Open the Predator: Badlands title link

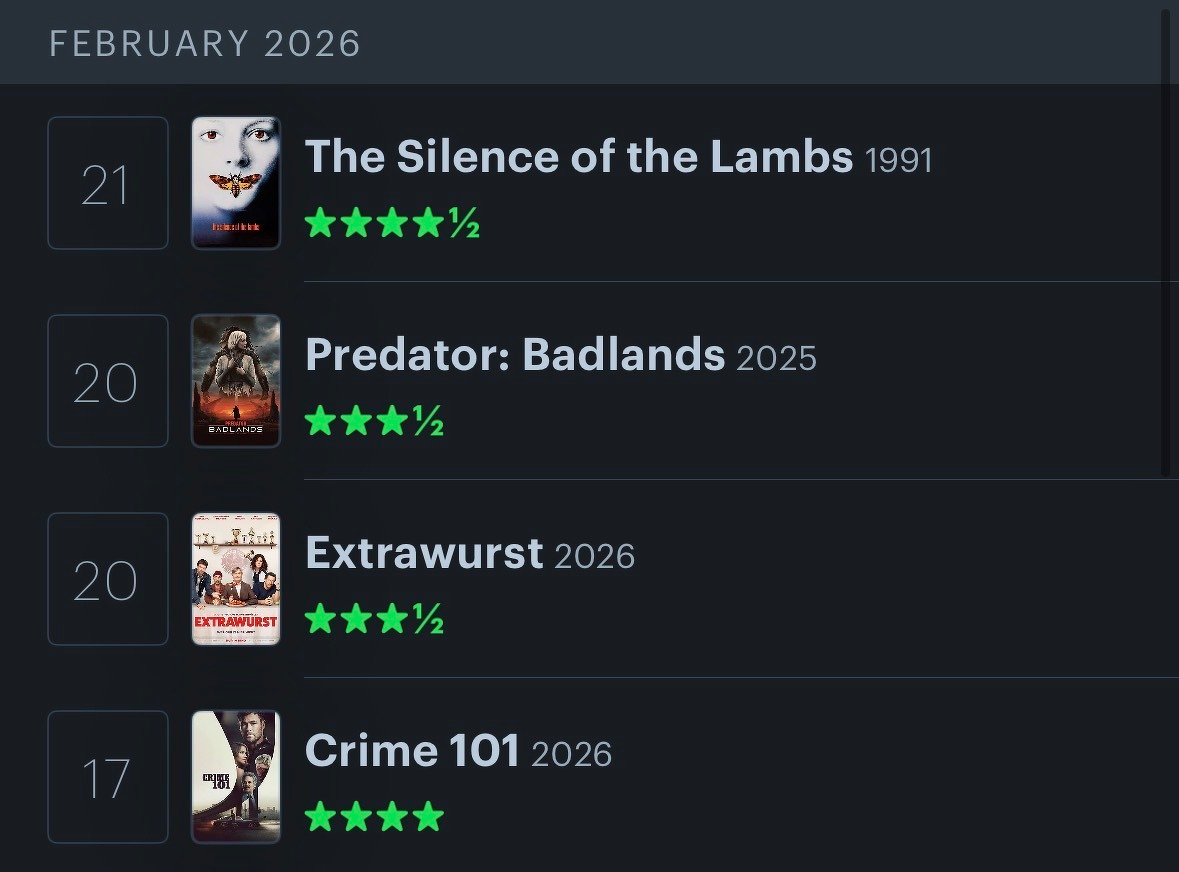pyautogui.click(x=514, y=355)
